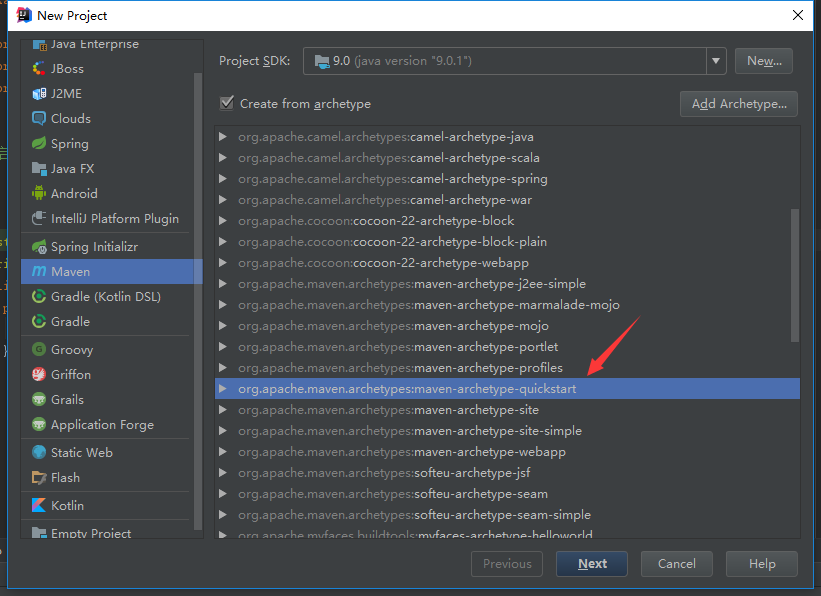
Task: Select Android project category
Action: point(107,193)
